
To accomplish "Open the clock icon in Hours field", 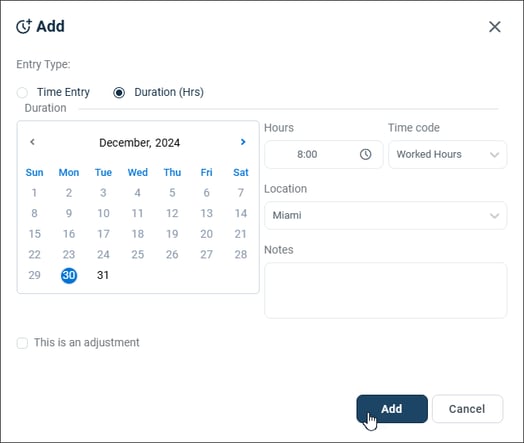I will [x=365, y=154].
